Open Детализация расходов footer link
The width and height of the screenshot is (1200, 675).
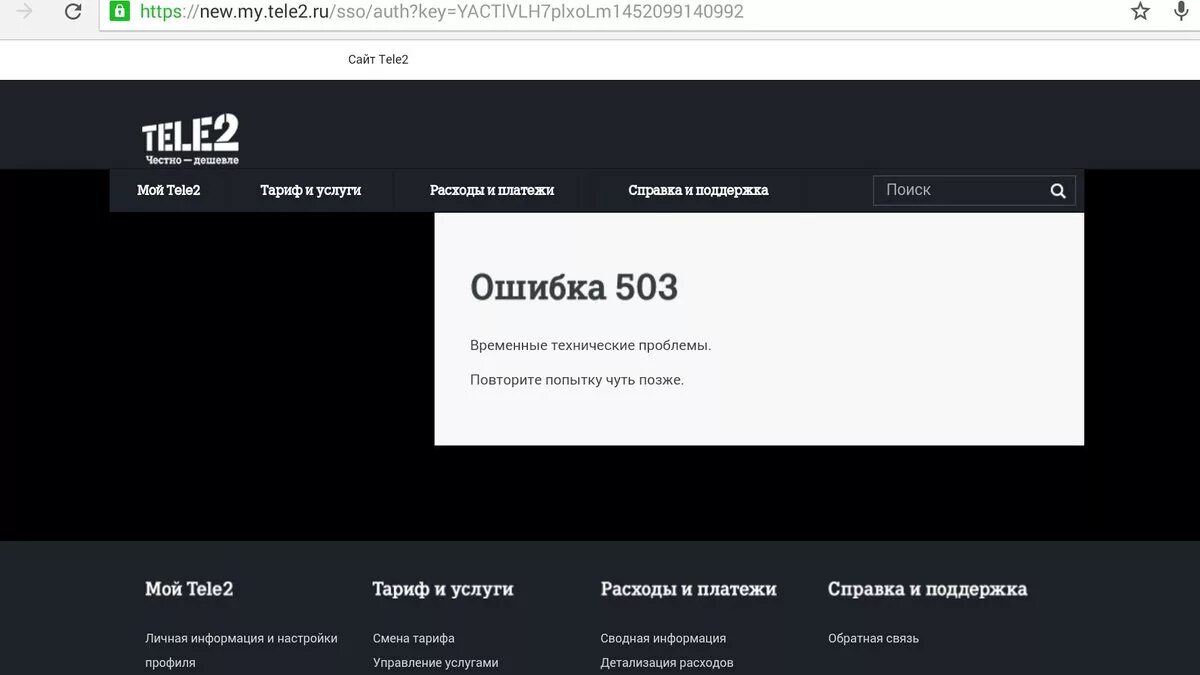pyautogui.click(x=667, y=663)
